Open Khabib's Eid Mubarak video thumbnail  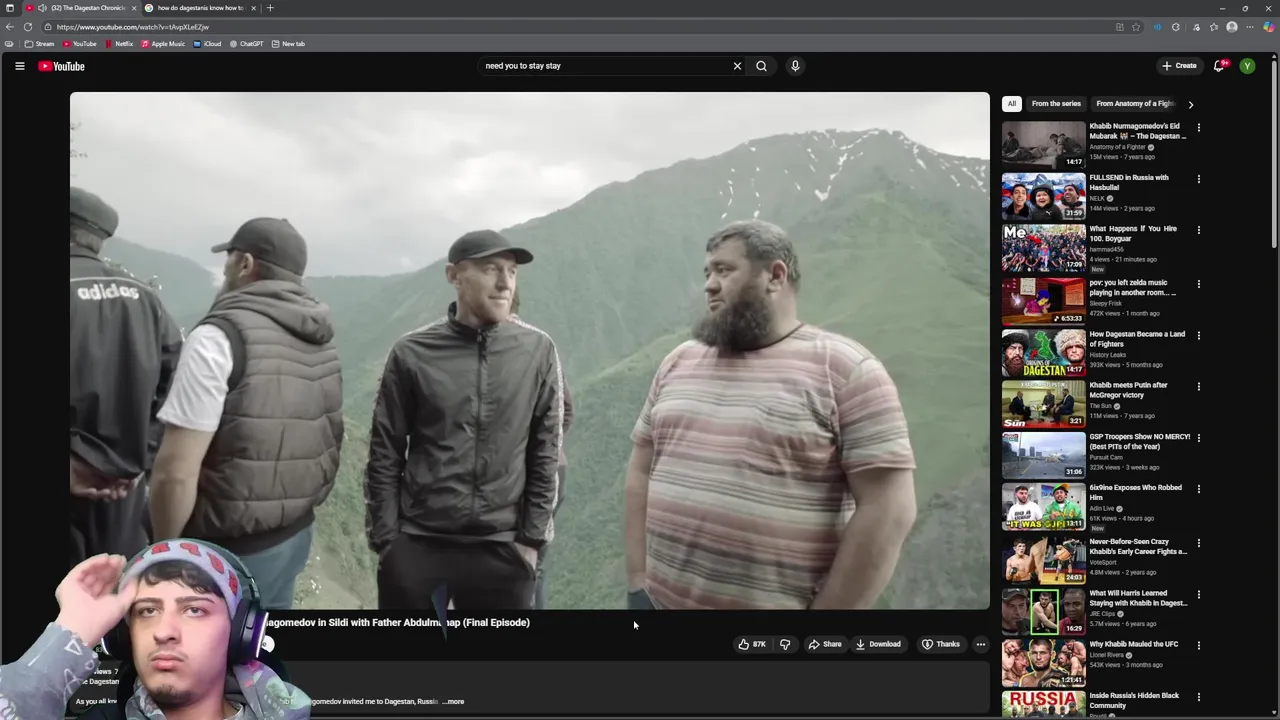click(x=1043, y=145)
